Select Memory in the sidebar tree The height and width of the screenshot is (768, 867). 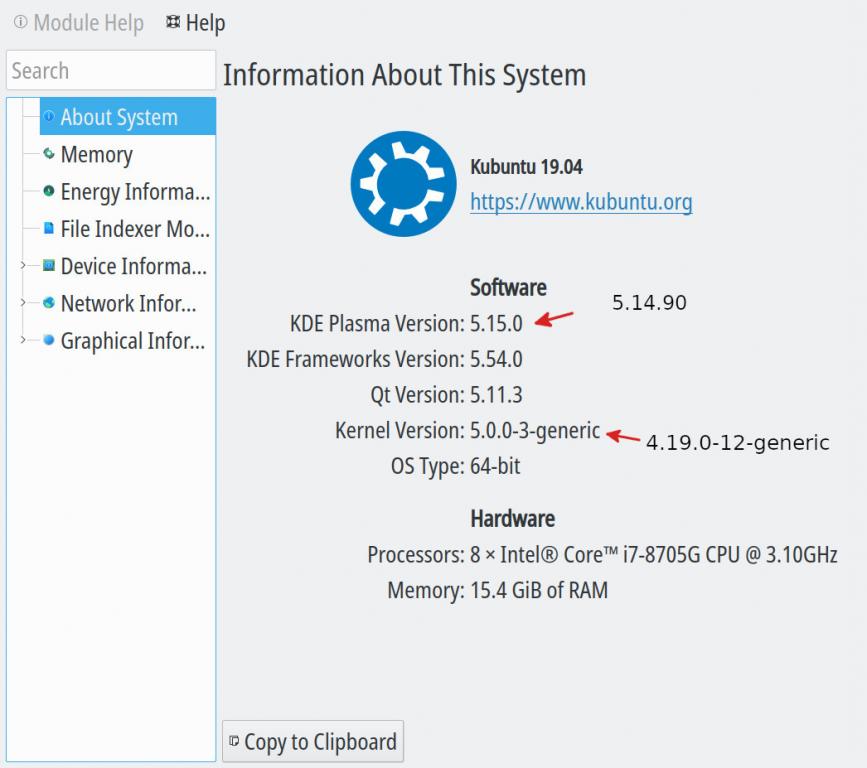[x=96, y=154]
